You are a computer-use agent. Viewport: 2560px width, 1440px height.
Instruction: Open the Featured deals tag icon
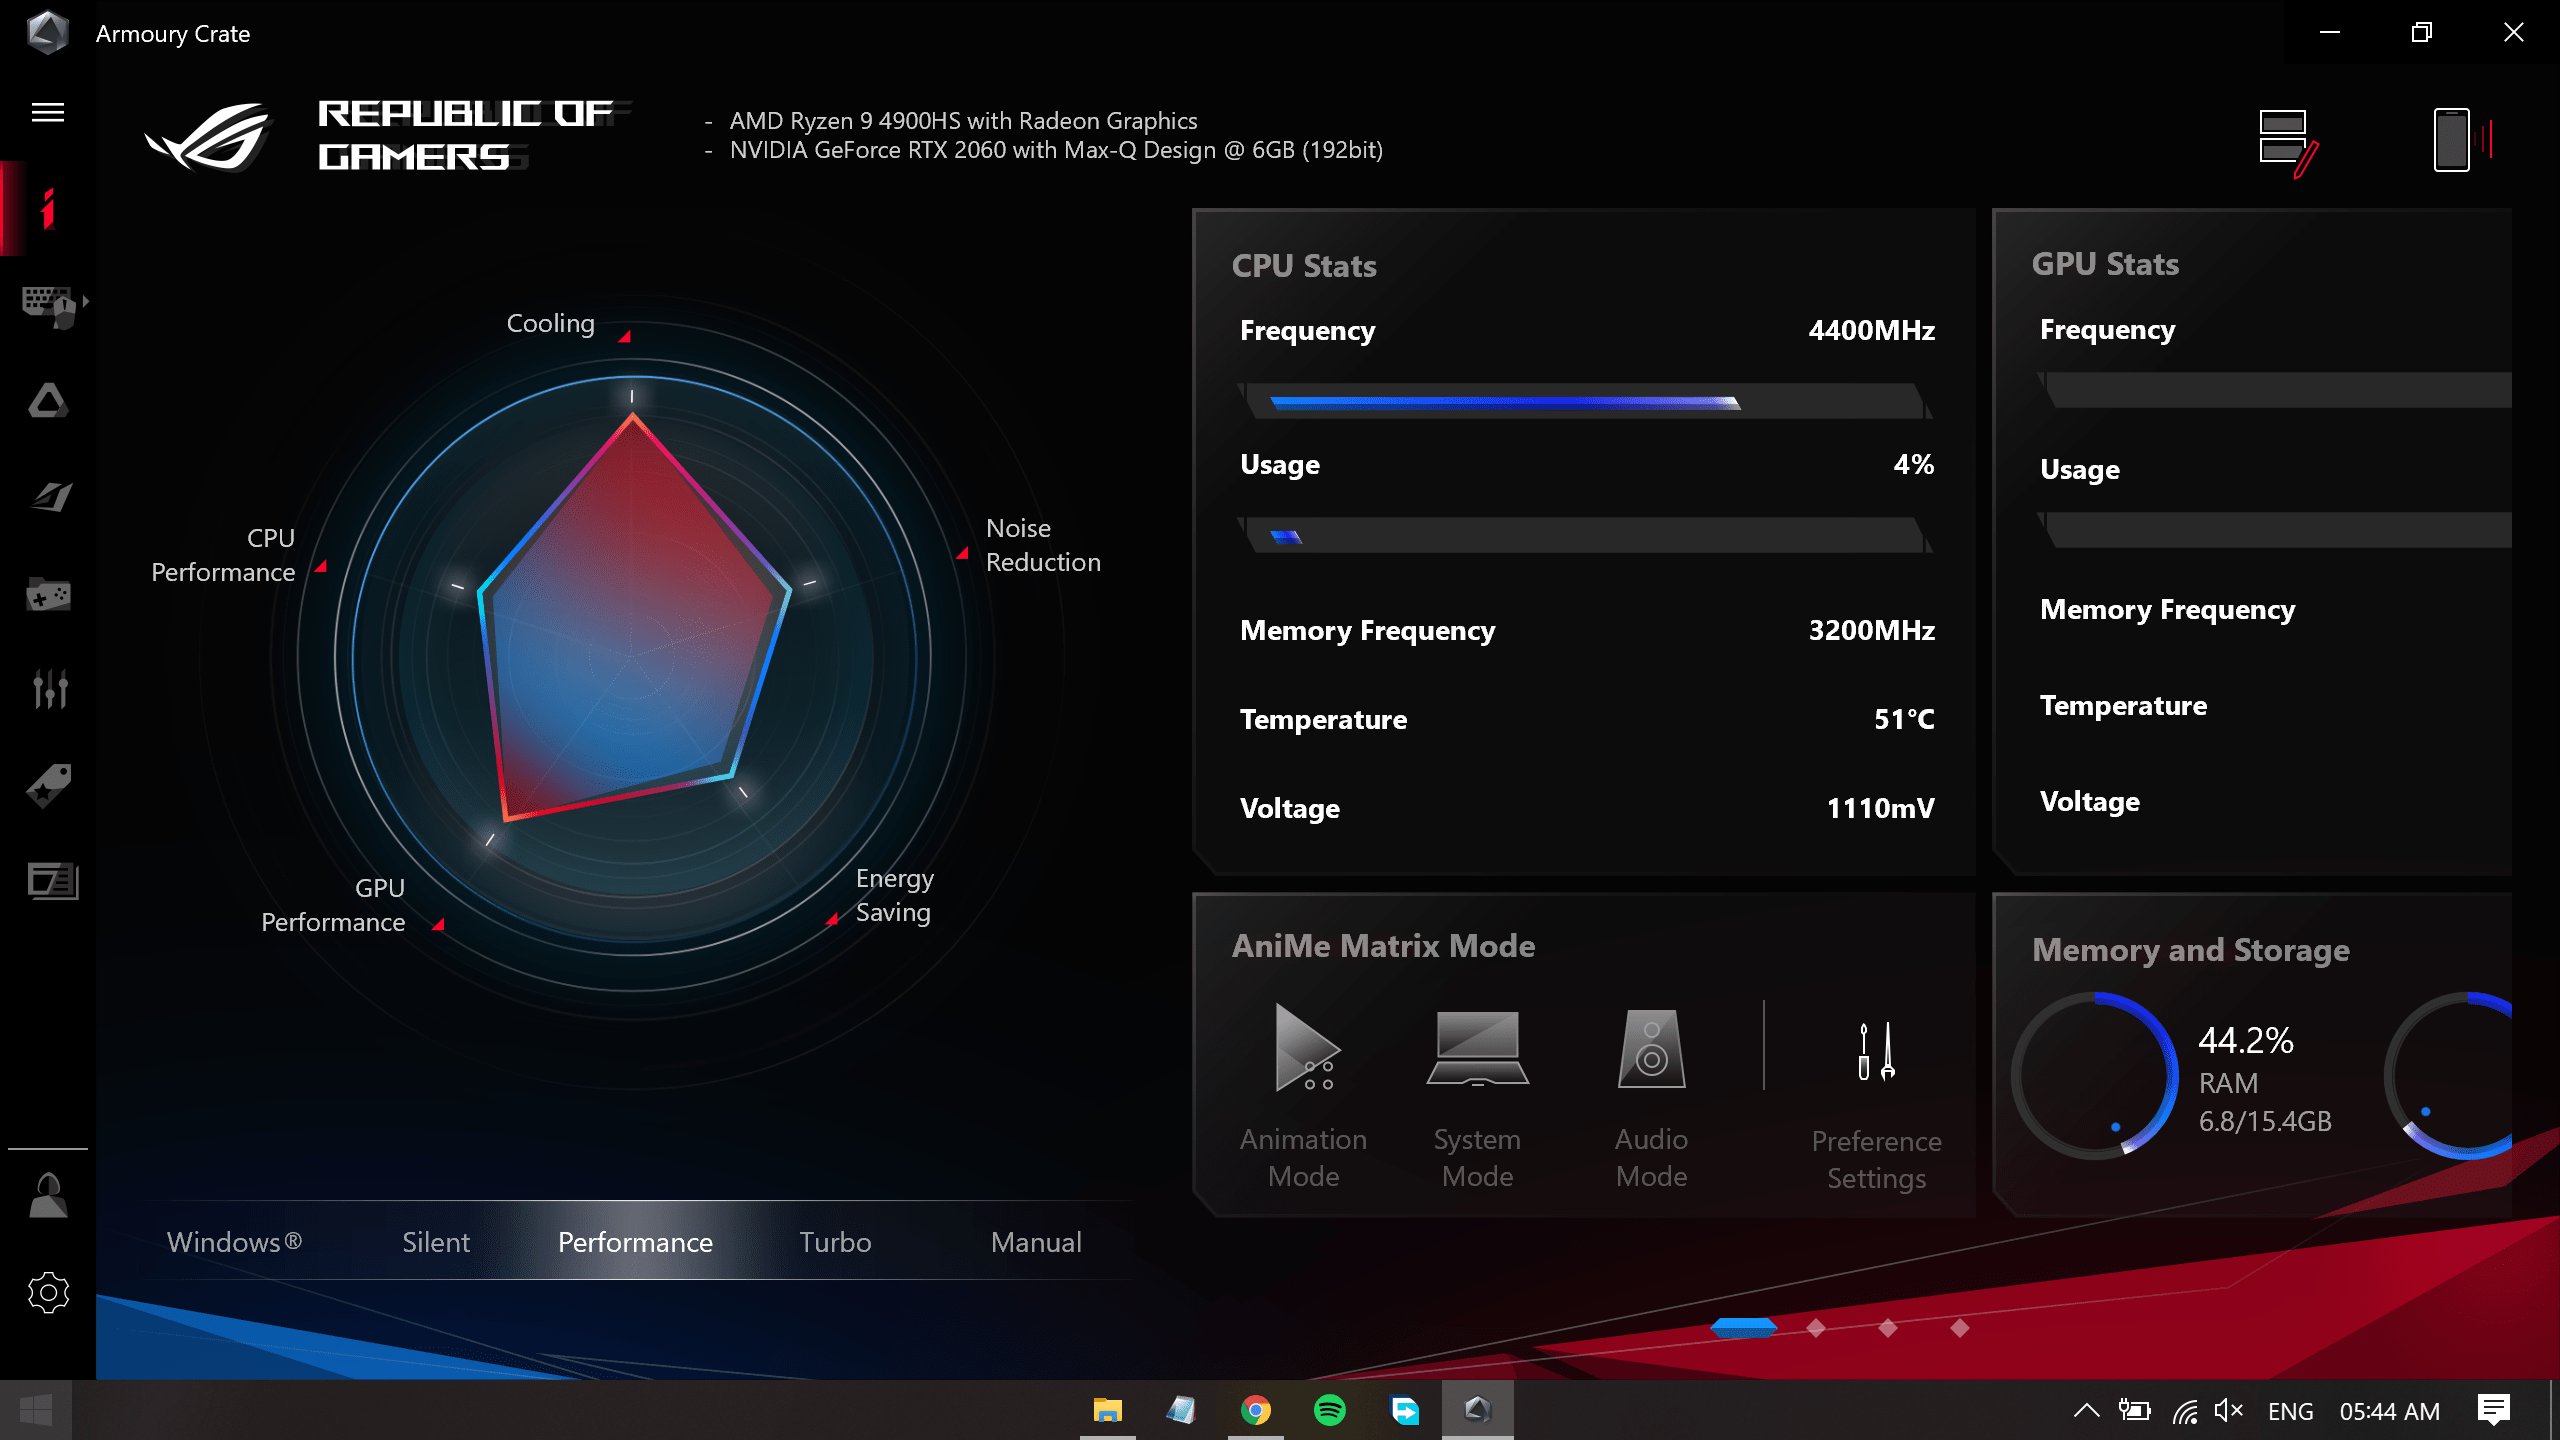tap(48, 786)
